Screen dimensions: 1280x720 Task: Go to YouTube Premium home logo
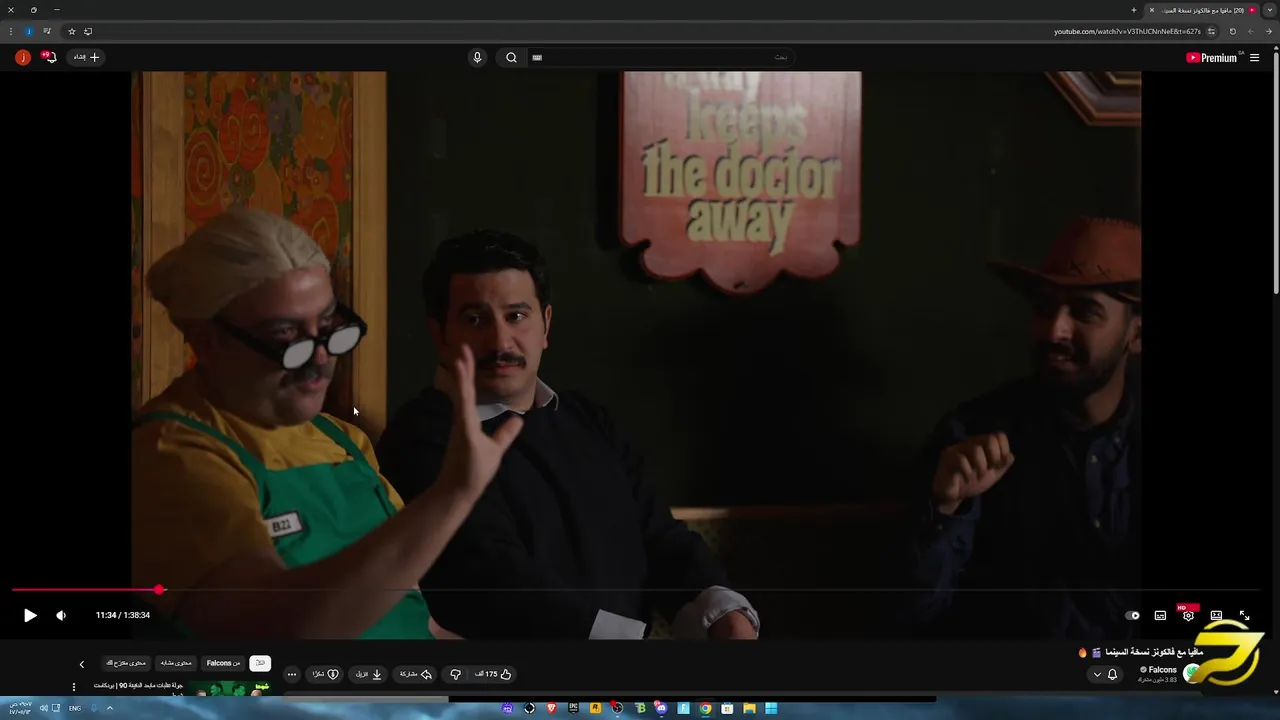1212,58
